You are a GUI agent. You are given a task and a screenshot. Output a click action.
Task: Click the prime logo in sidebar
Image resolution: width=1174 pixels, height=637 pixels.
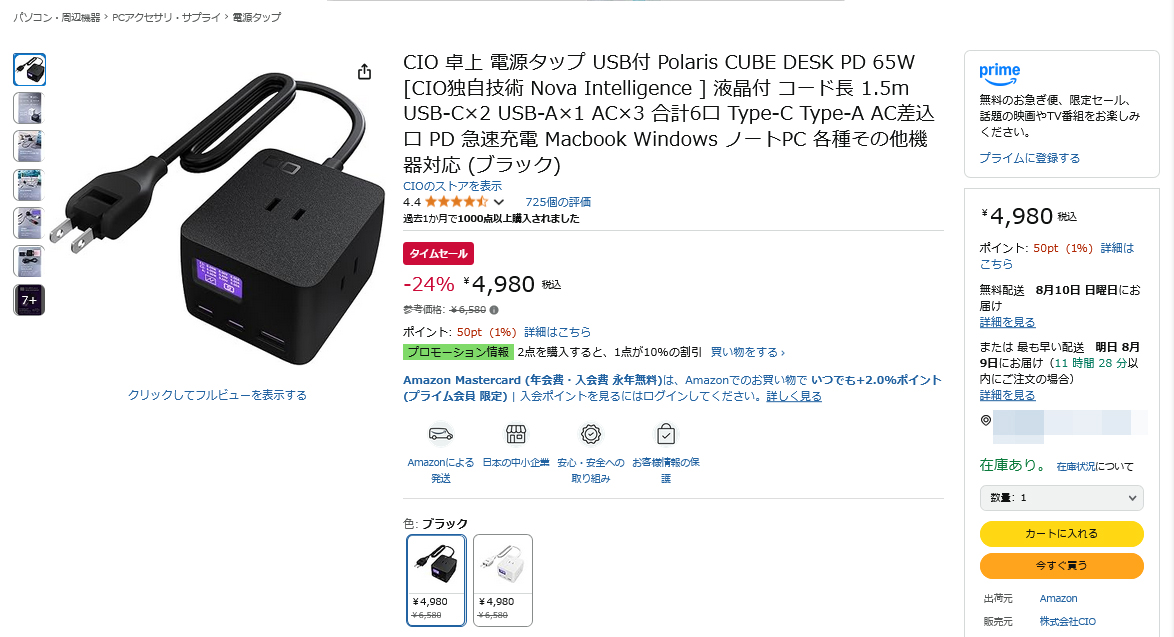tap(1000, 73)
